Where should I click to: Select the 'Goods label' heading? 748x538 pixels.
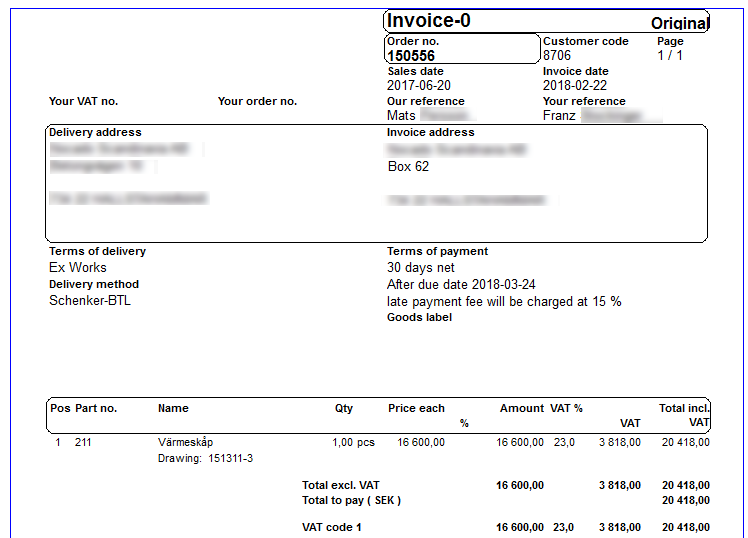(x=419, y=317)
